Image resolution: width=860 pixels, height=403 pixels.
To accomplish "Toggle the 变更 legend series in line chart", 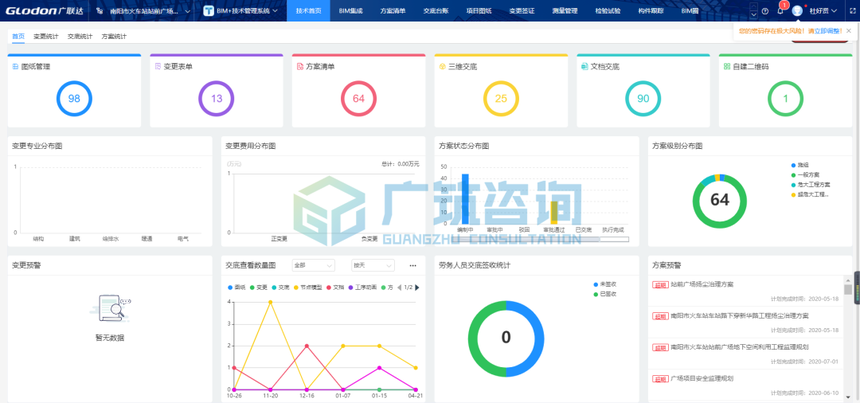I will [259, 287].
